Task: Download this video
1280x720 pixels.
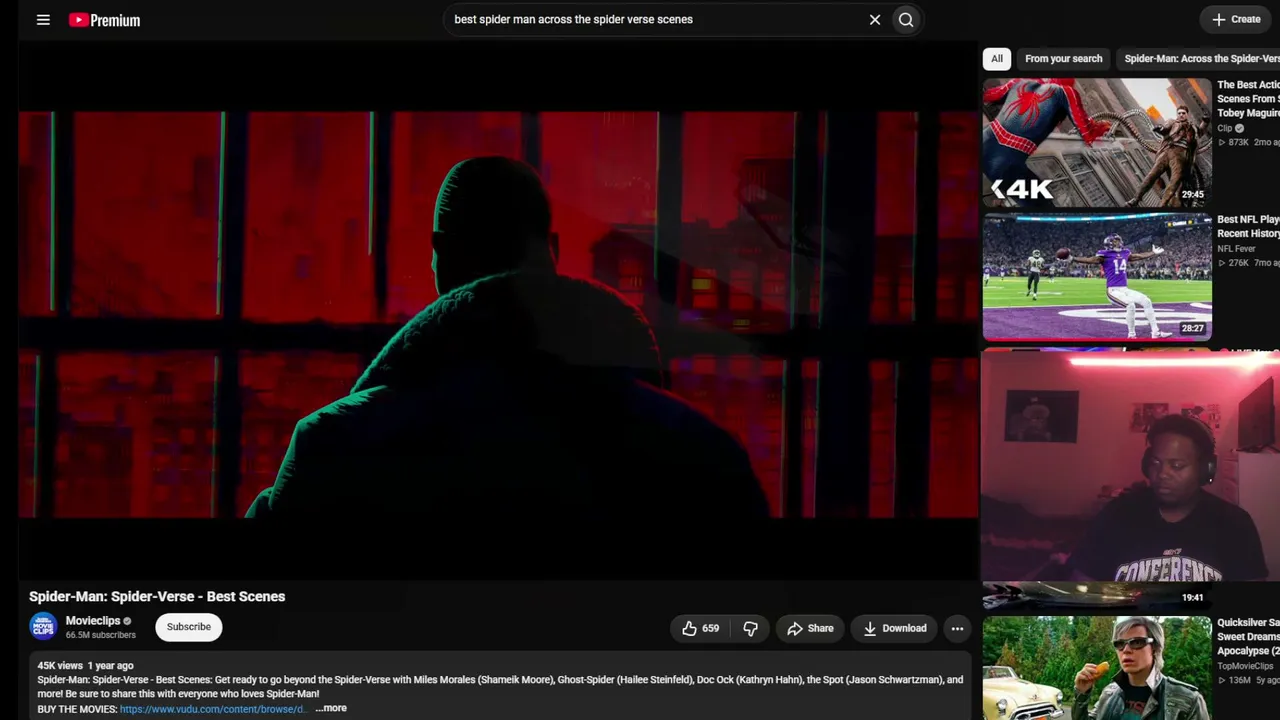Action: coord(895,628)
